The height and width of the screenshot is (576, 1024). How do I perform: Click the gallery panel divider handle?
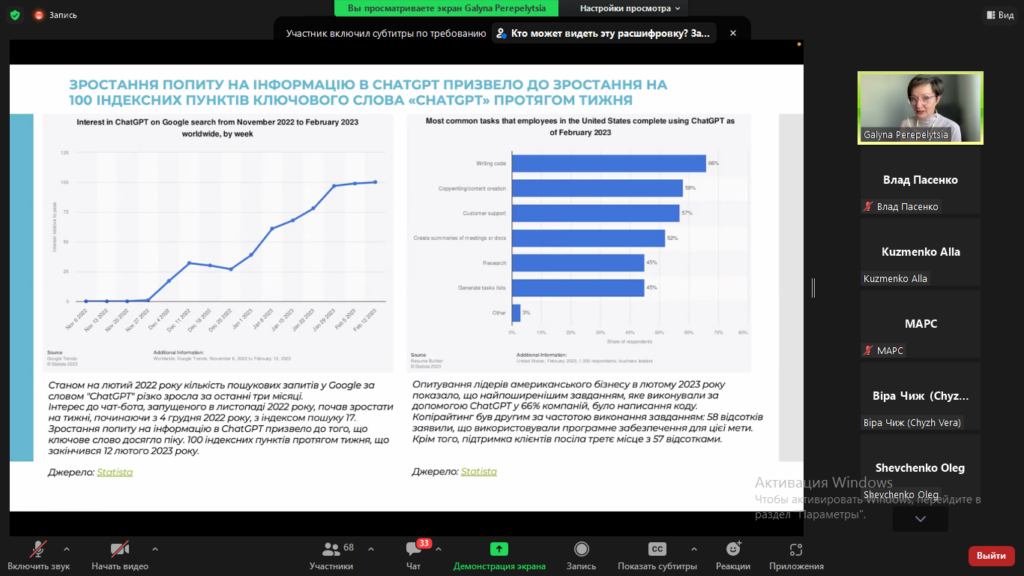pyautogui.click(x=813, y=287)
